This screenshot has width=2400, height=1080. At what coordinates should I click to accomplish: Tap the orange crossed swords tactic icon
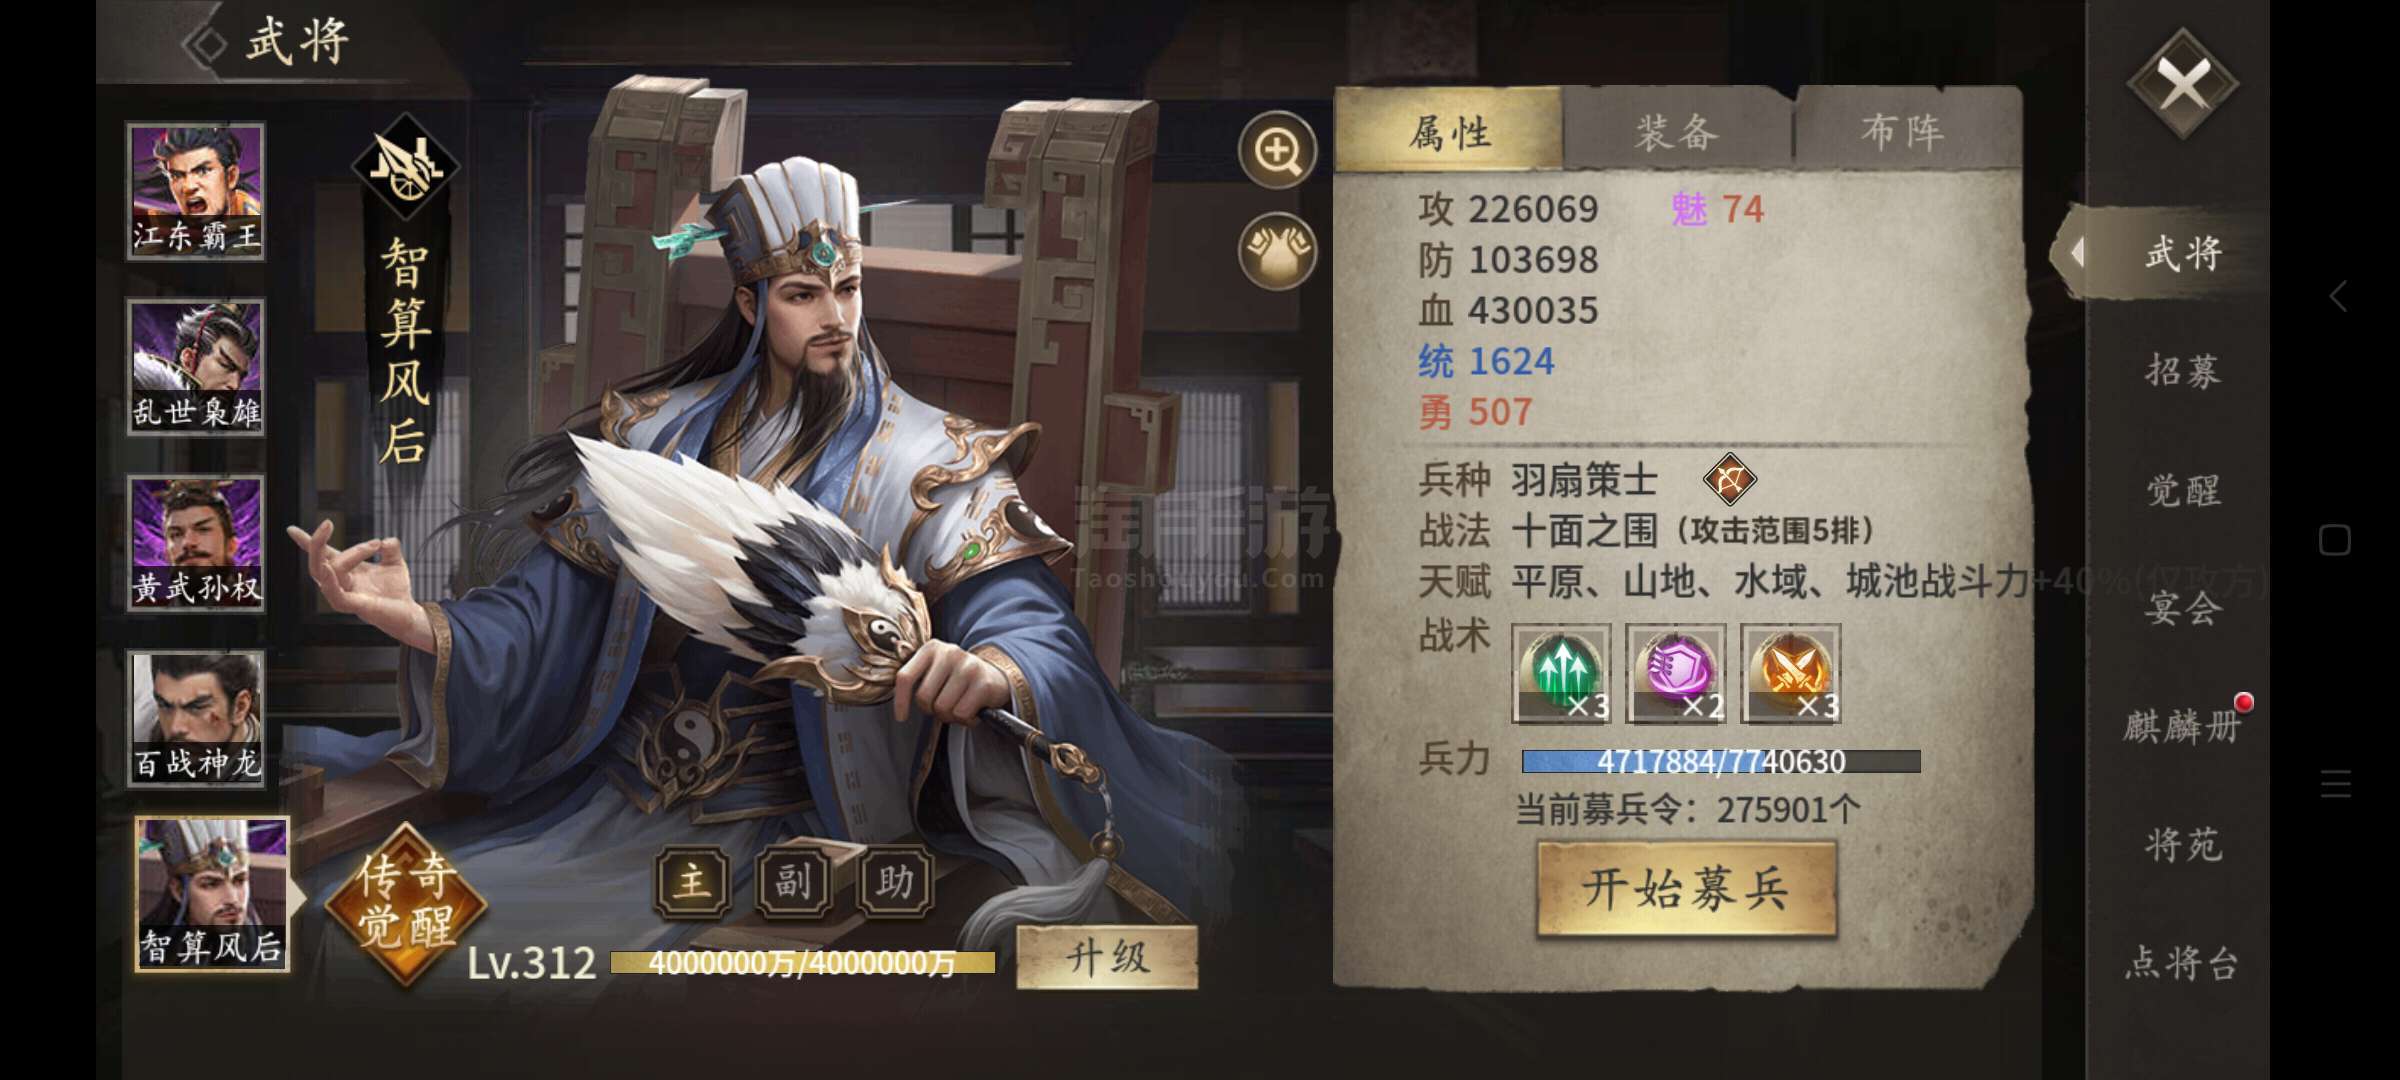(x=1791, y=673)
